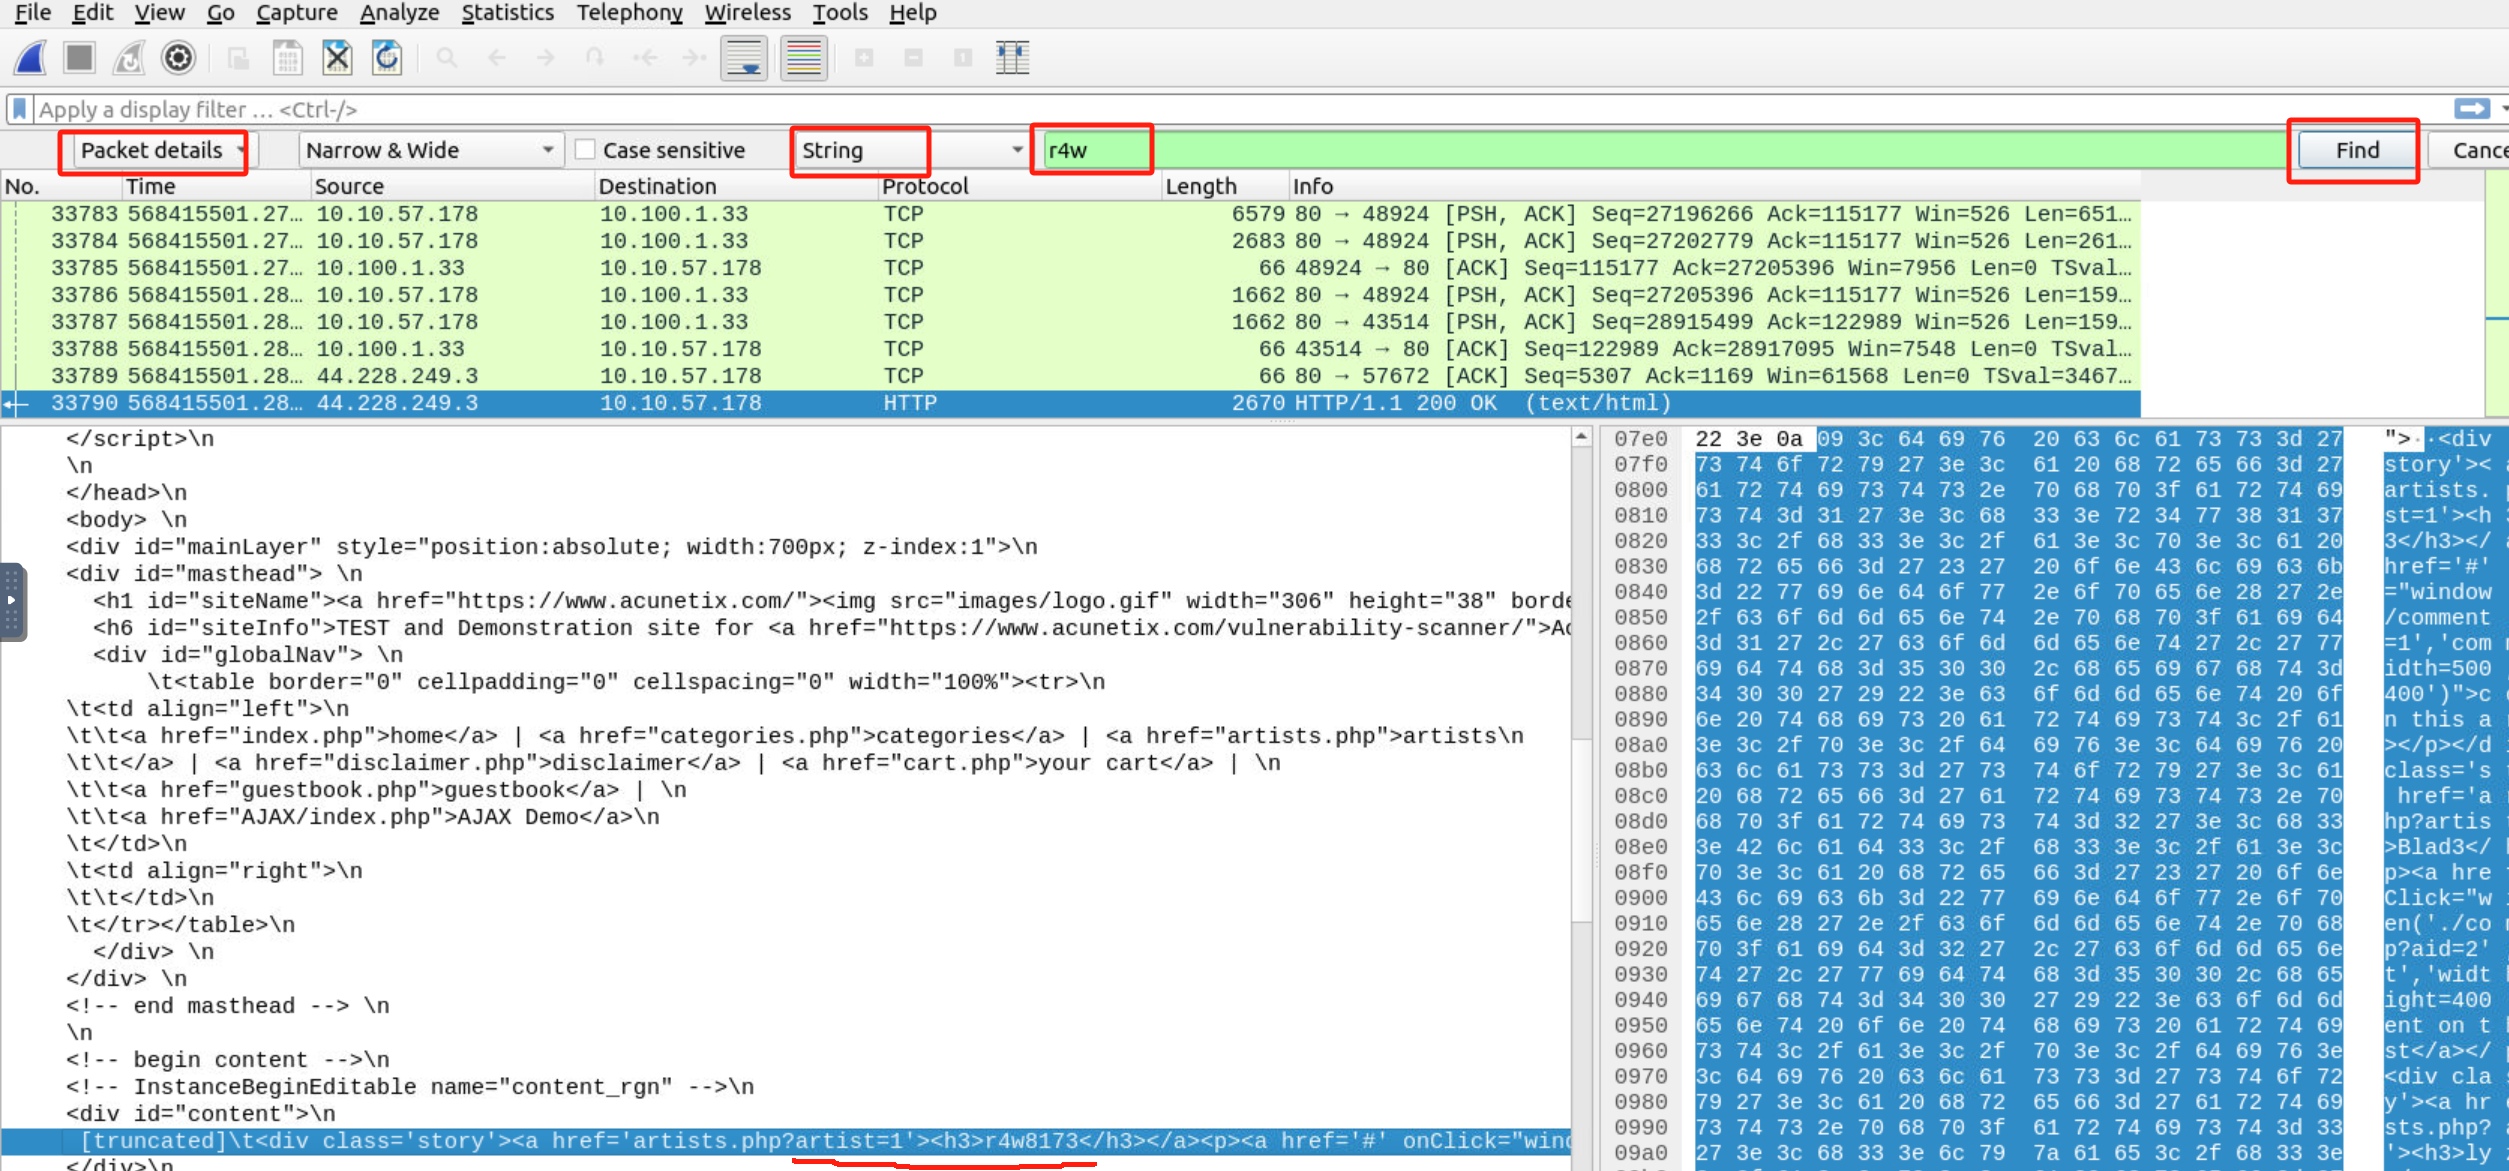Apply display filter with blue arrow
Viewport: 2509px width, 1171px height.
[2472, 108]
